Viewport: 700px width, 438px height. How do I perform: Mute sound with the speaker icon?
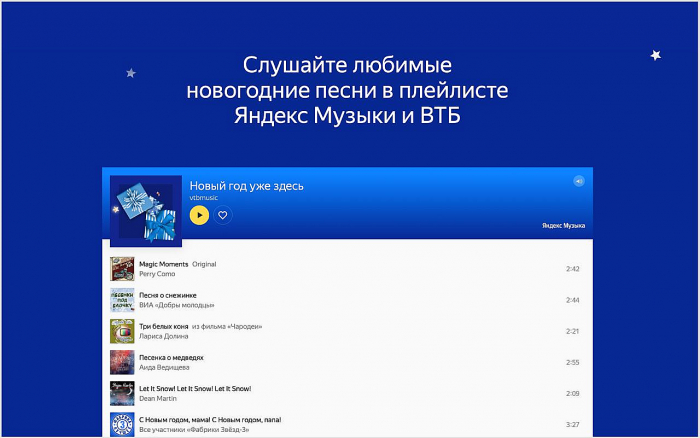click(x=579, y=181)
